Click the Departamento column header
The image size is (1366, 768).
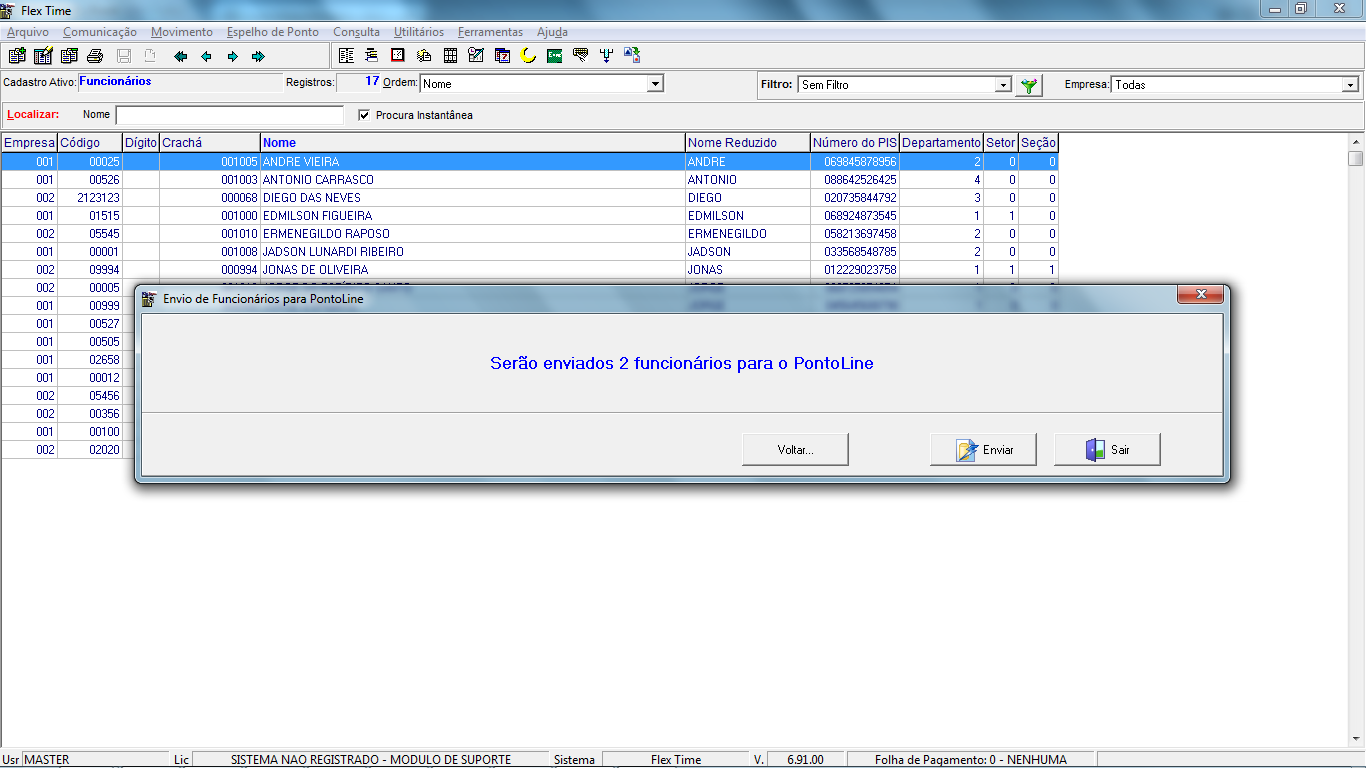click(x=941, y=143)
